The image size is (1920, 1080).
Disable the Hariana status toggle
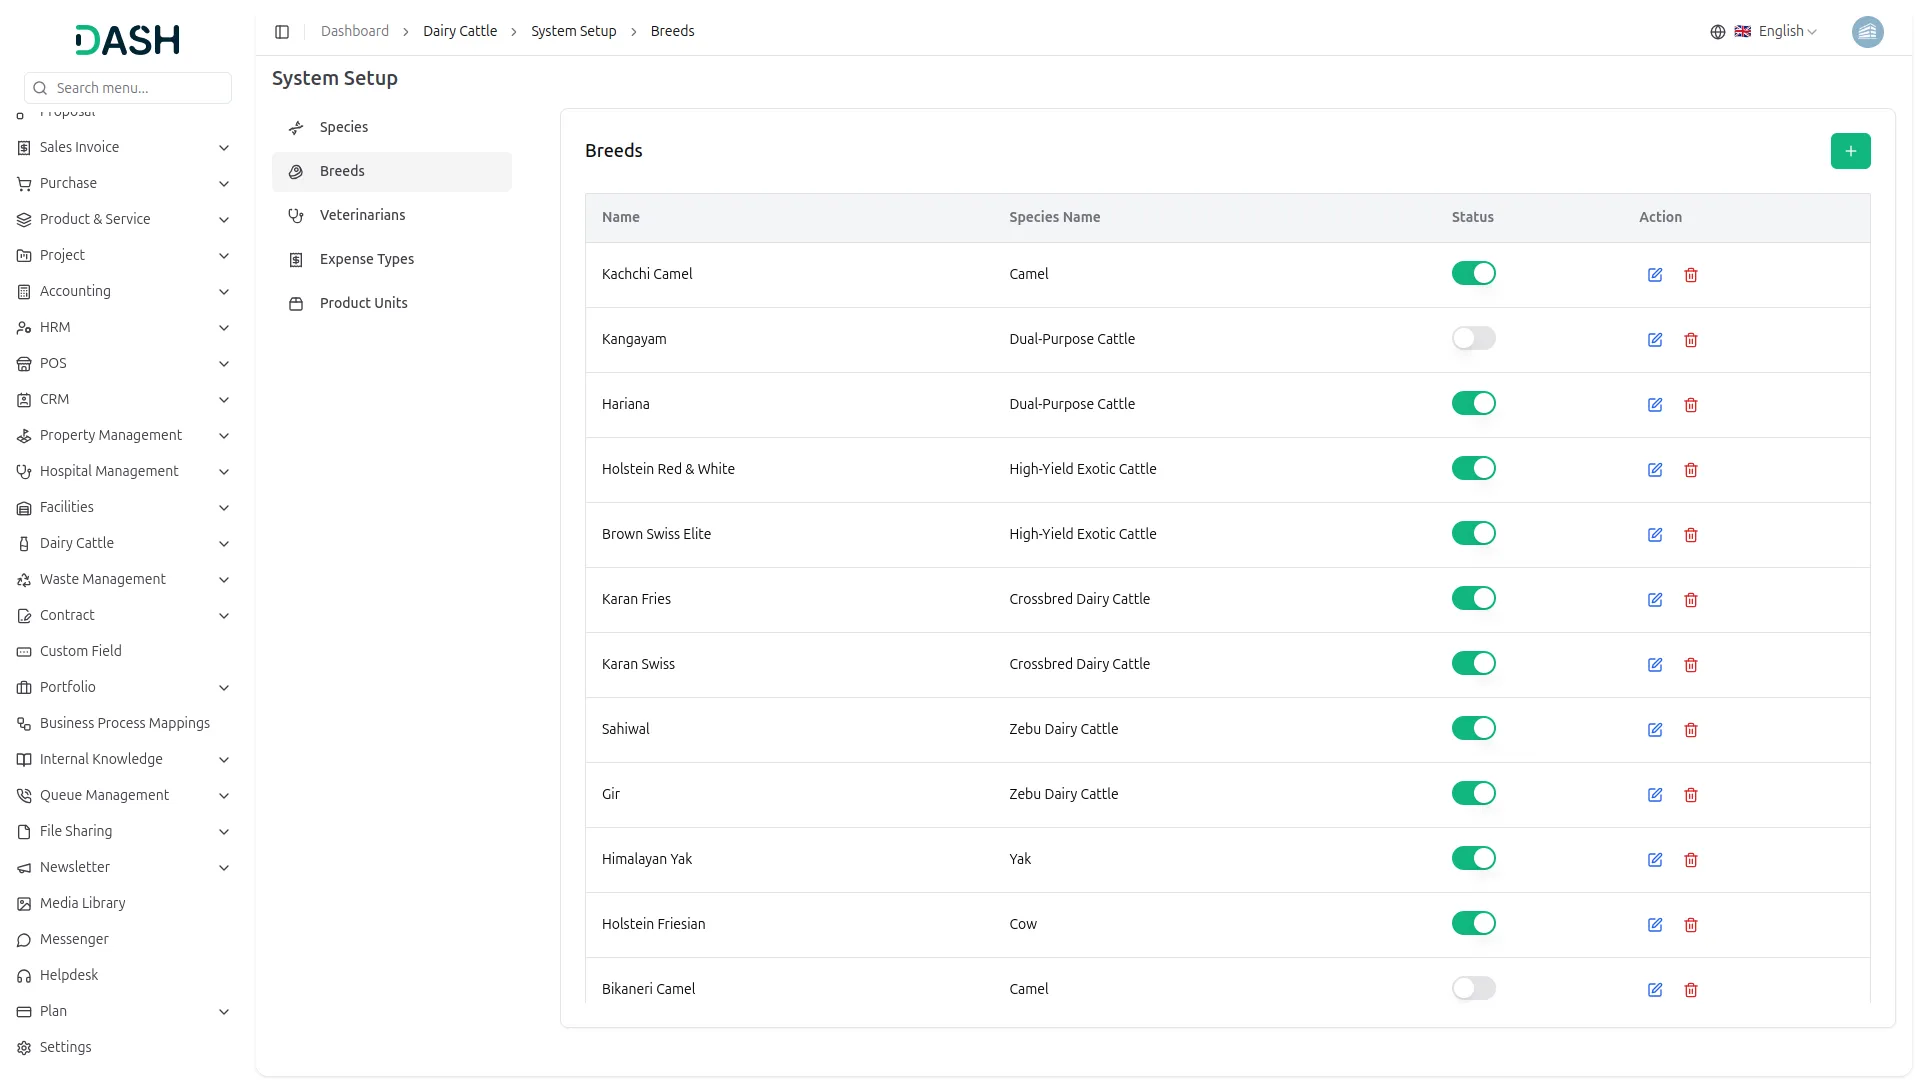1473,404
